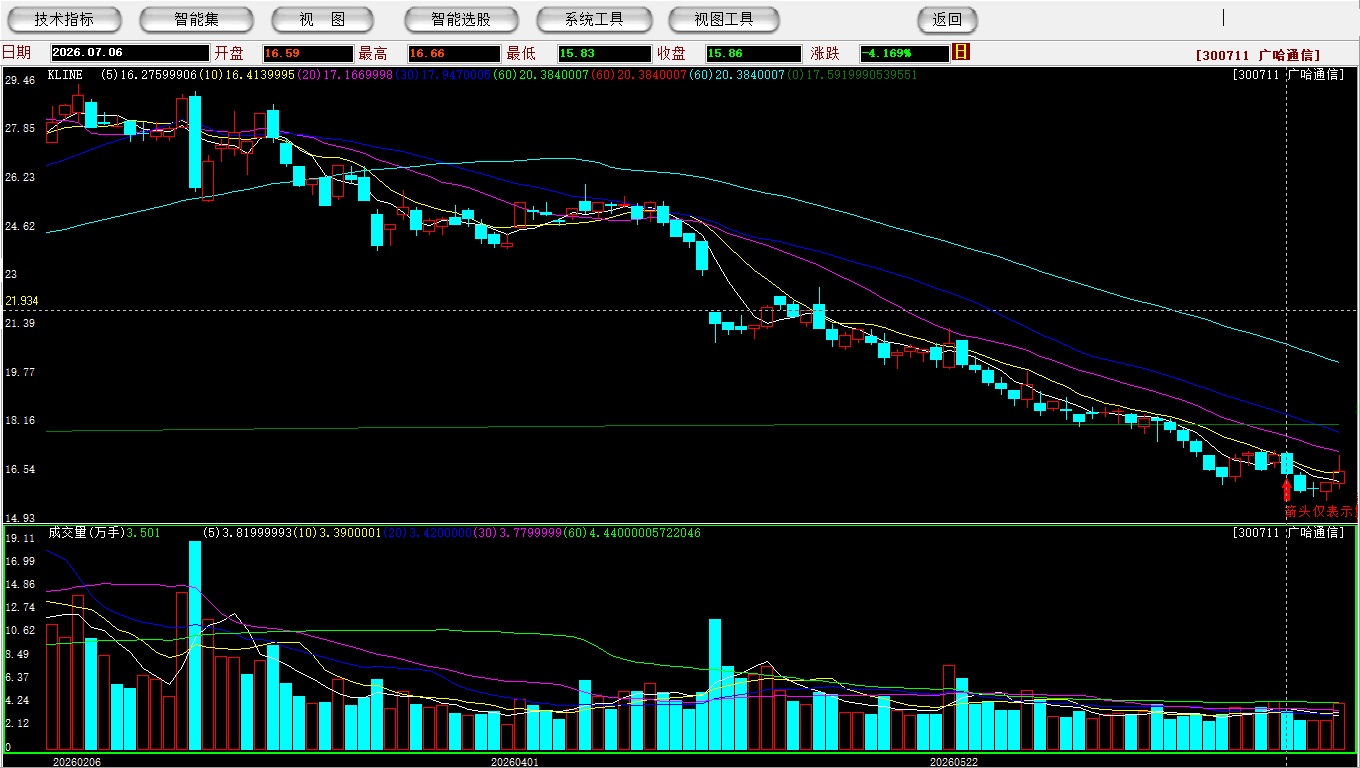This screenshot has width=1360, height=768.
Task: Click the 20260401 date label on the axis
Action: click(514, 762)
